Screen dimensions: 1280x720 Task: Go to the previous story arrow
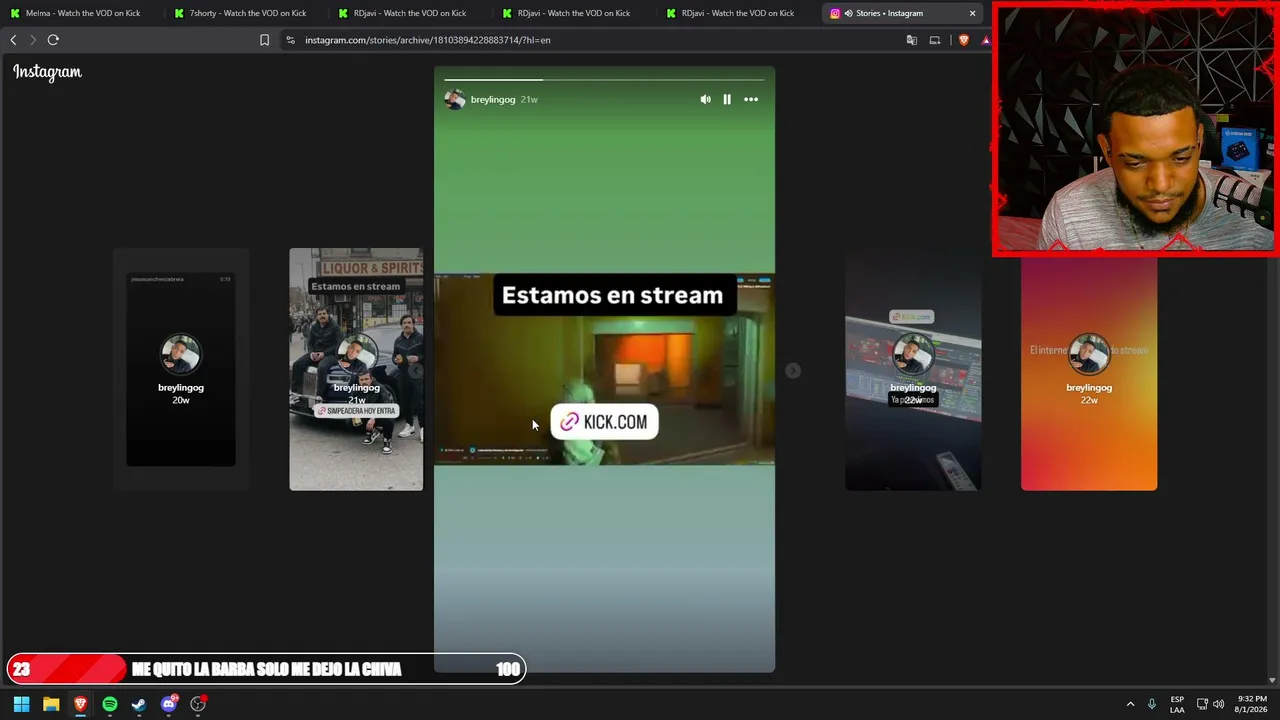tap(416, 370)
